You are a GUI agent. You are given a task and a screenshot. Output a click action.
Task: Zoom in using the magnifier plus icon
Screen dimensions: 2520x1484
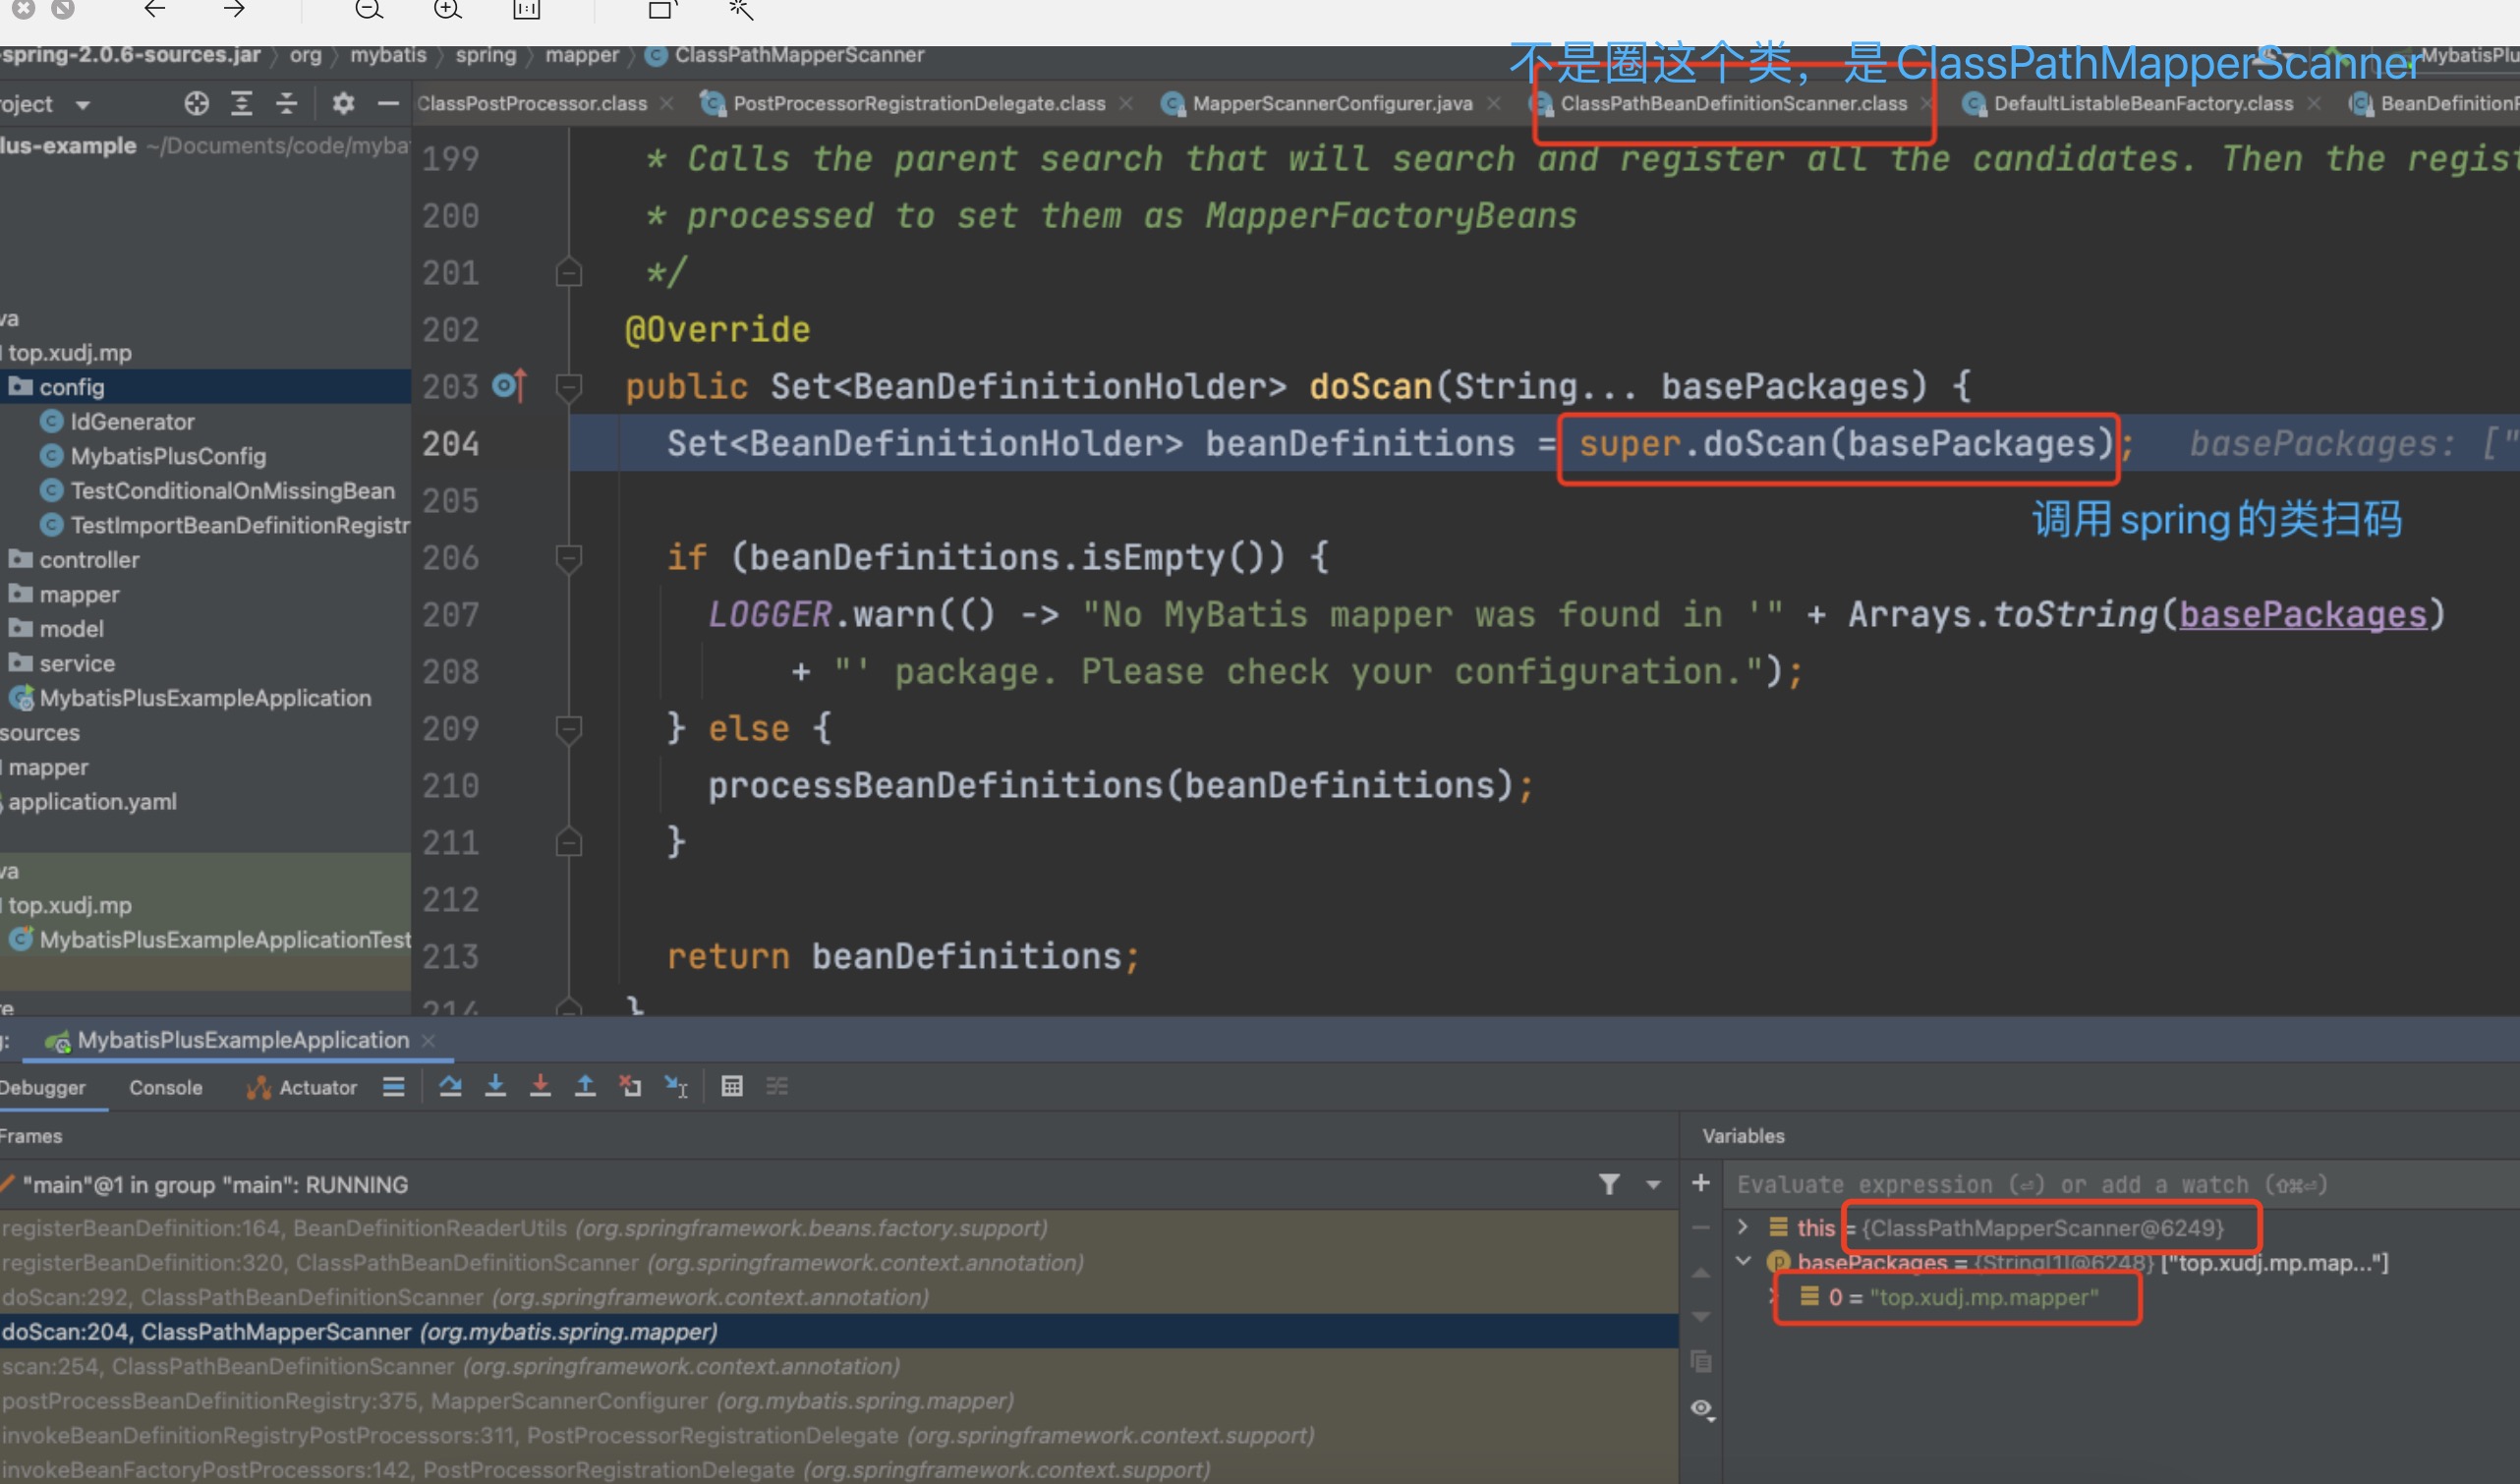point(448,10)
